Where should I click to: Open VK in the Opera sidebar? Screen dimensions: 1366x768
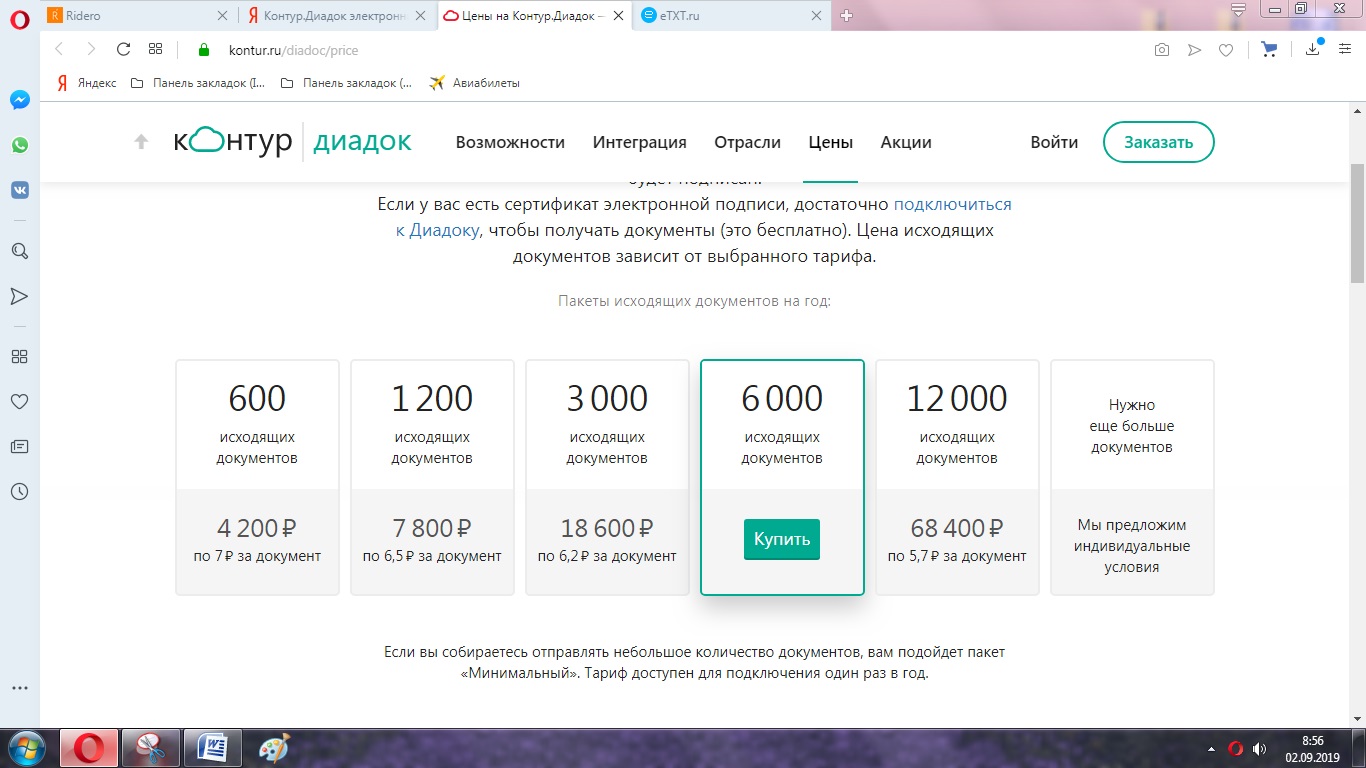[19, 189]
